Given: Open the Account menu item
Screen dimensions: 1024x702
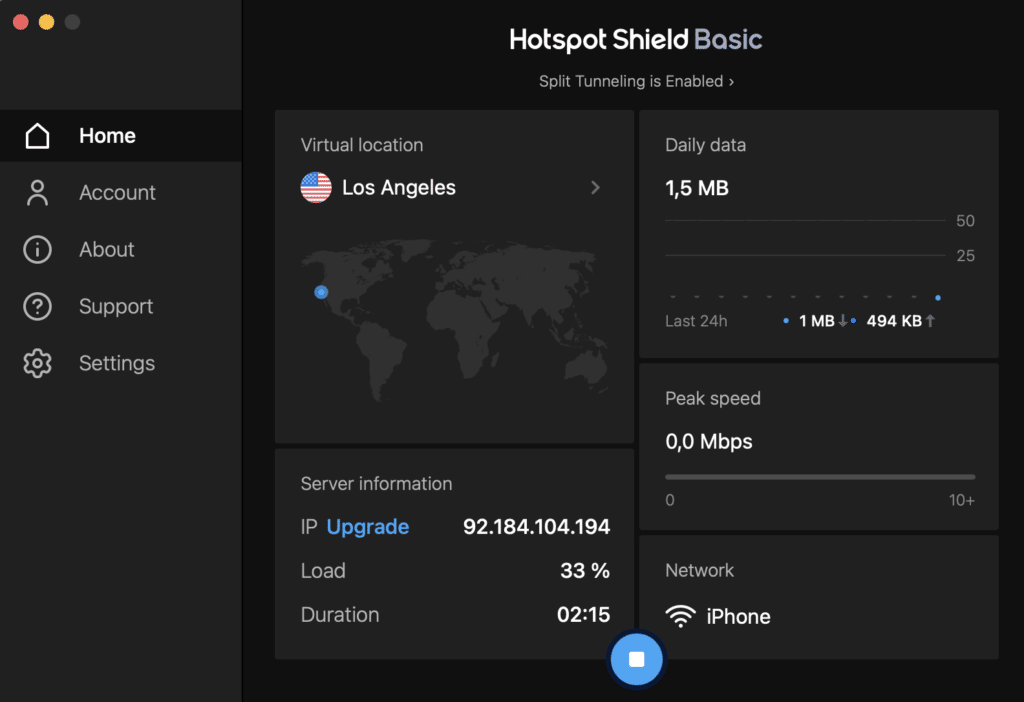Looking at the screenshot, I should click(121, 193).
